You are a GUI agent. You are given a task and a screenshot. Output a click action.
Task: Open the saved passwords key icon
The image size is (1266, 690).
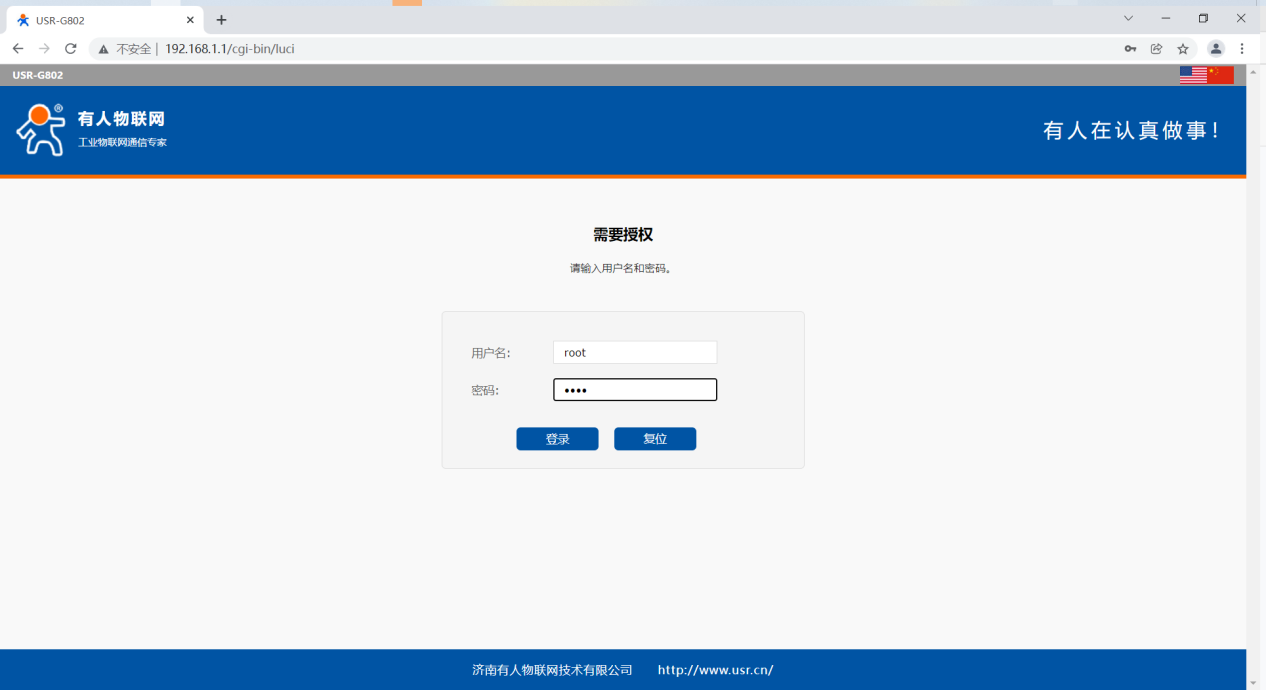tap(1130, 49)
